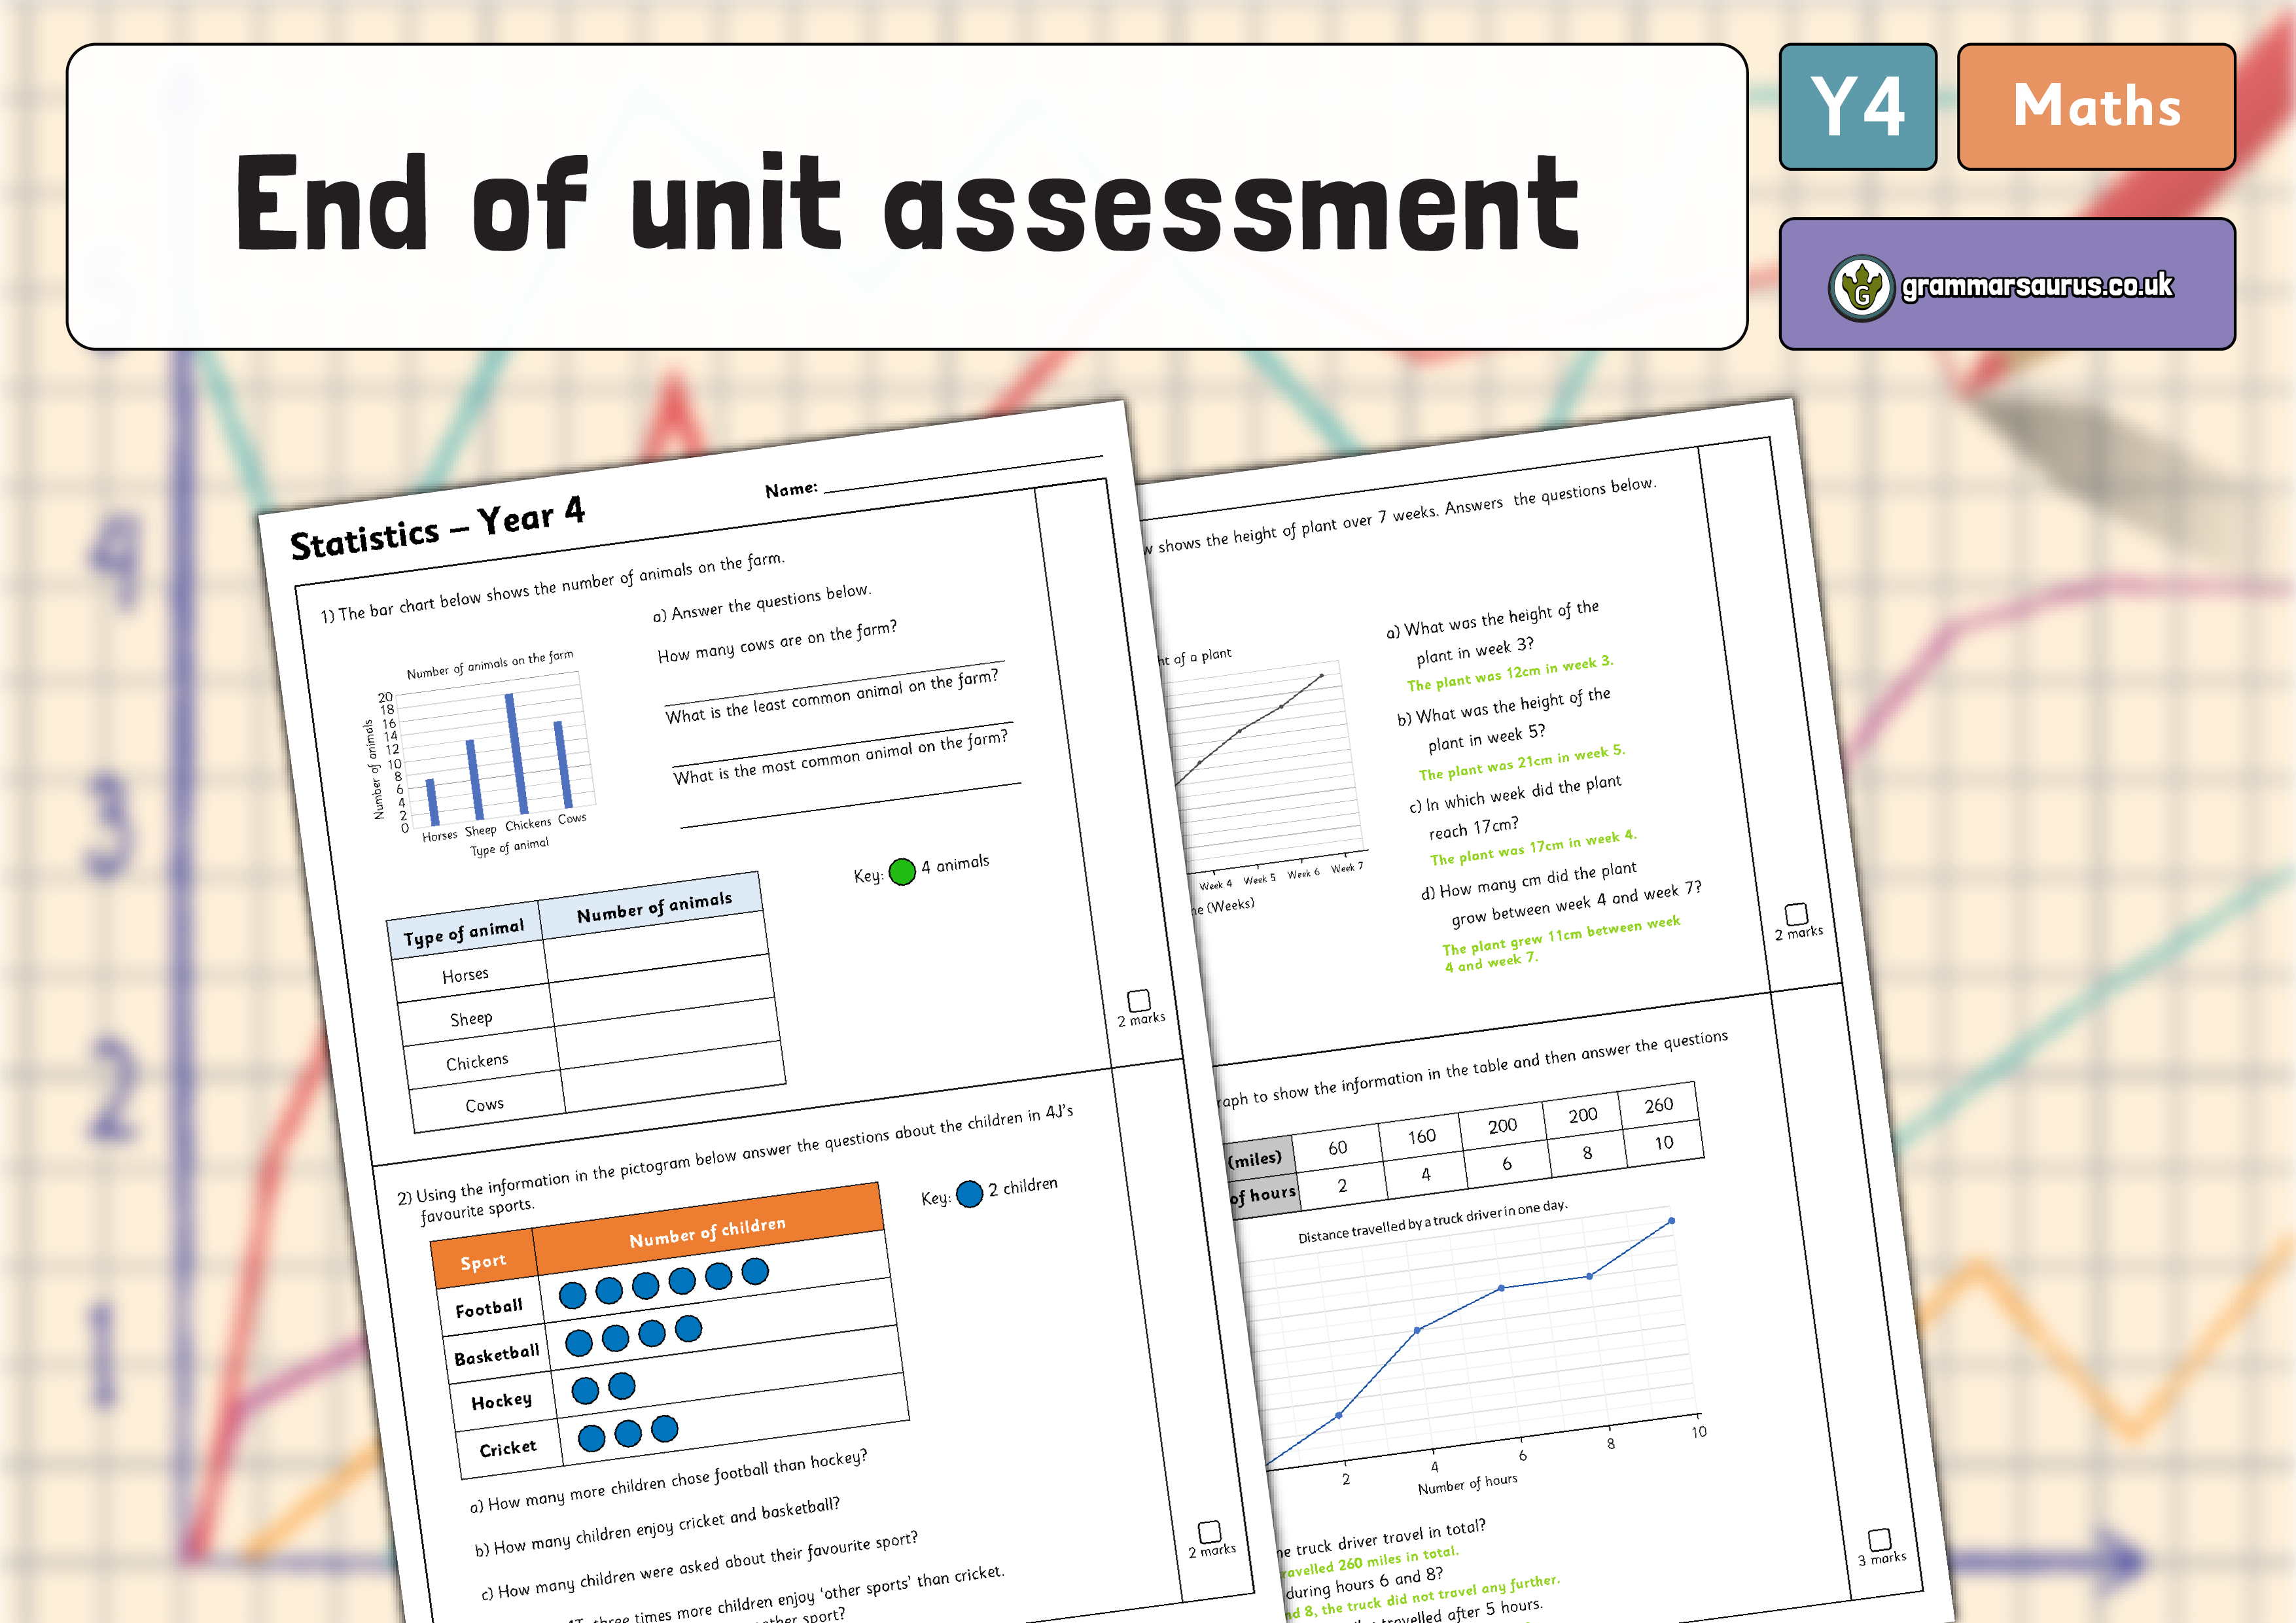
Task: Click the End of unit assessment title
Action: [x=906, y=203]
